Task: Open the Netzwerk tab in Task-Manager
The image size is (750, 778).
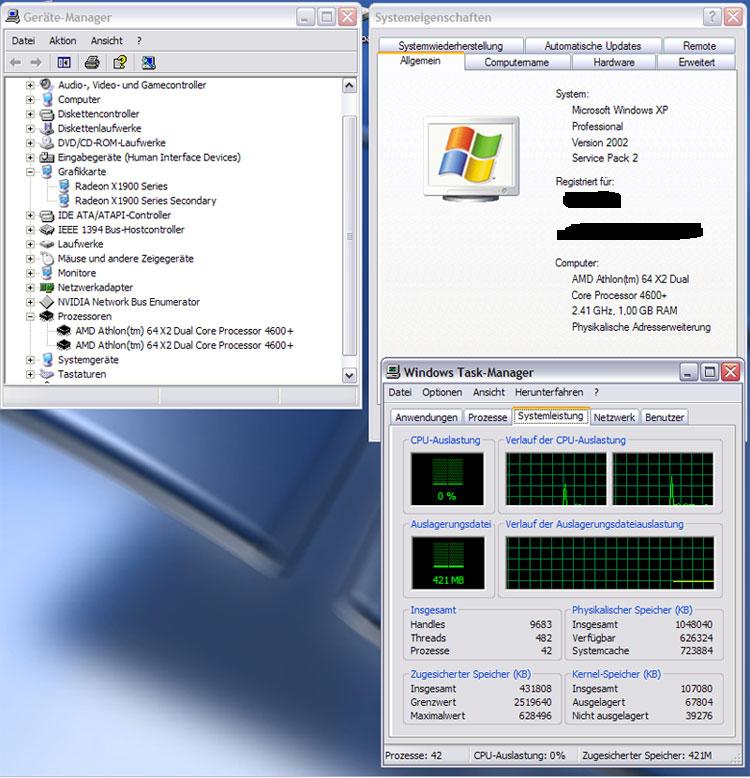Action: [x=614, y=417]
